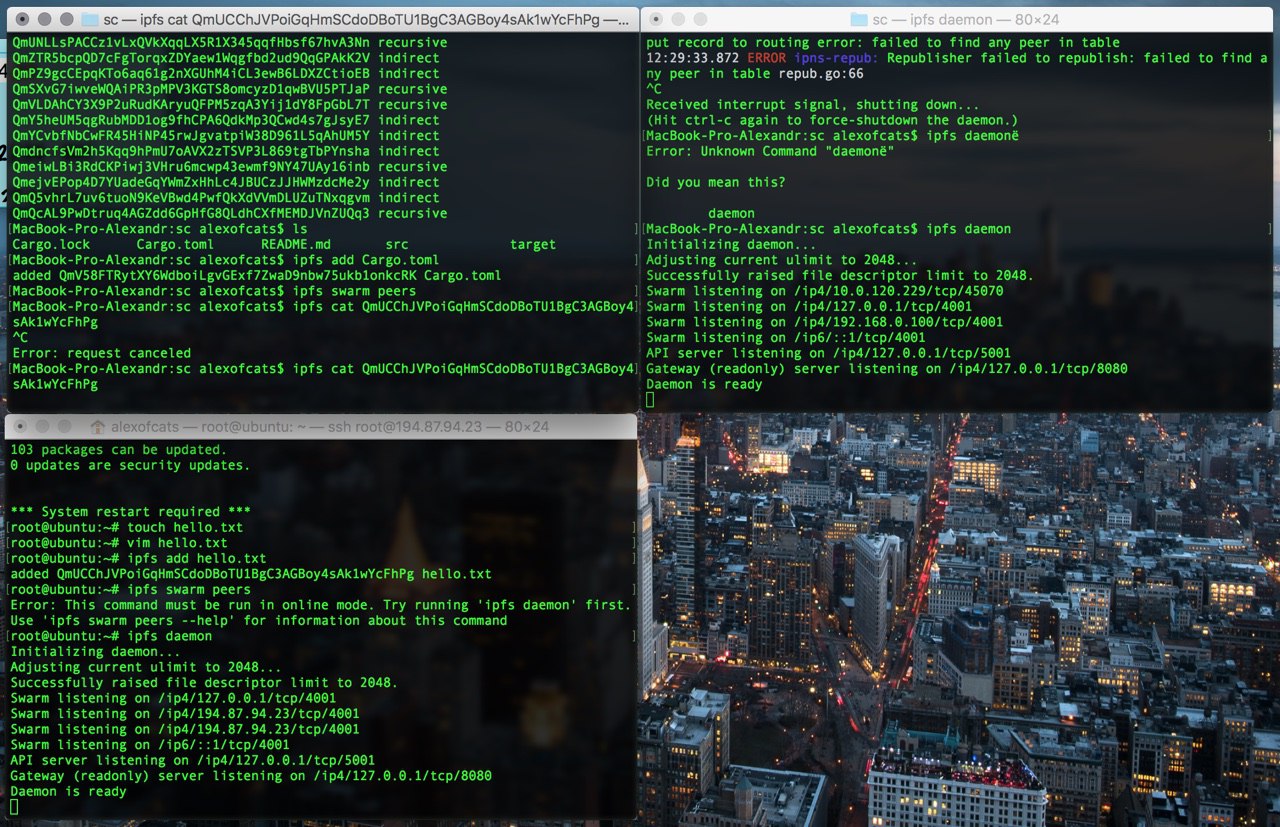Click the folder icon in the ipfs cat window title
The width and height of the screenshot is (1280, 827).
89,19
